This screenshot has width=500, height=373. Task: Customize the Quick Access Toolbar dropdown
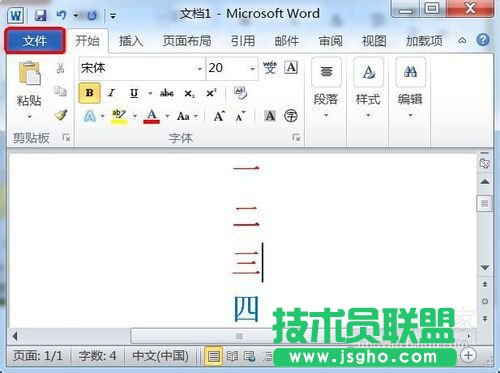click(113, 16)
